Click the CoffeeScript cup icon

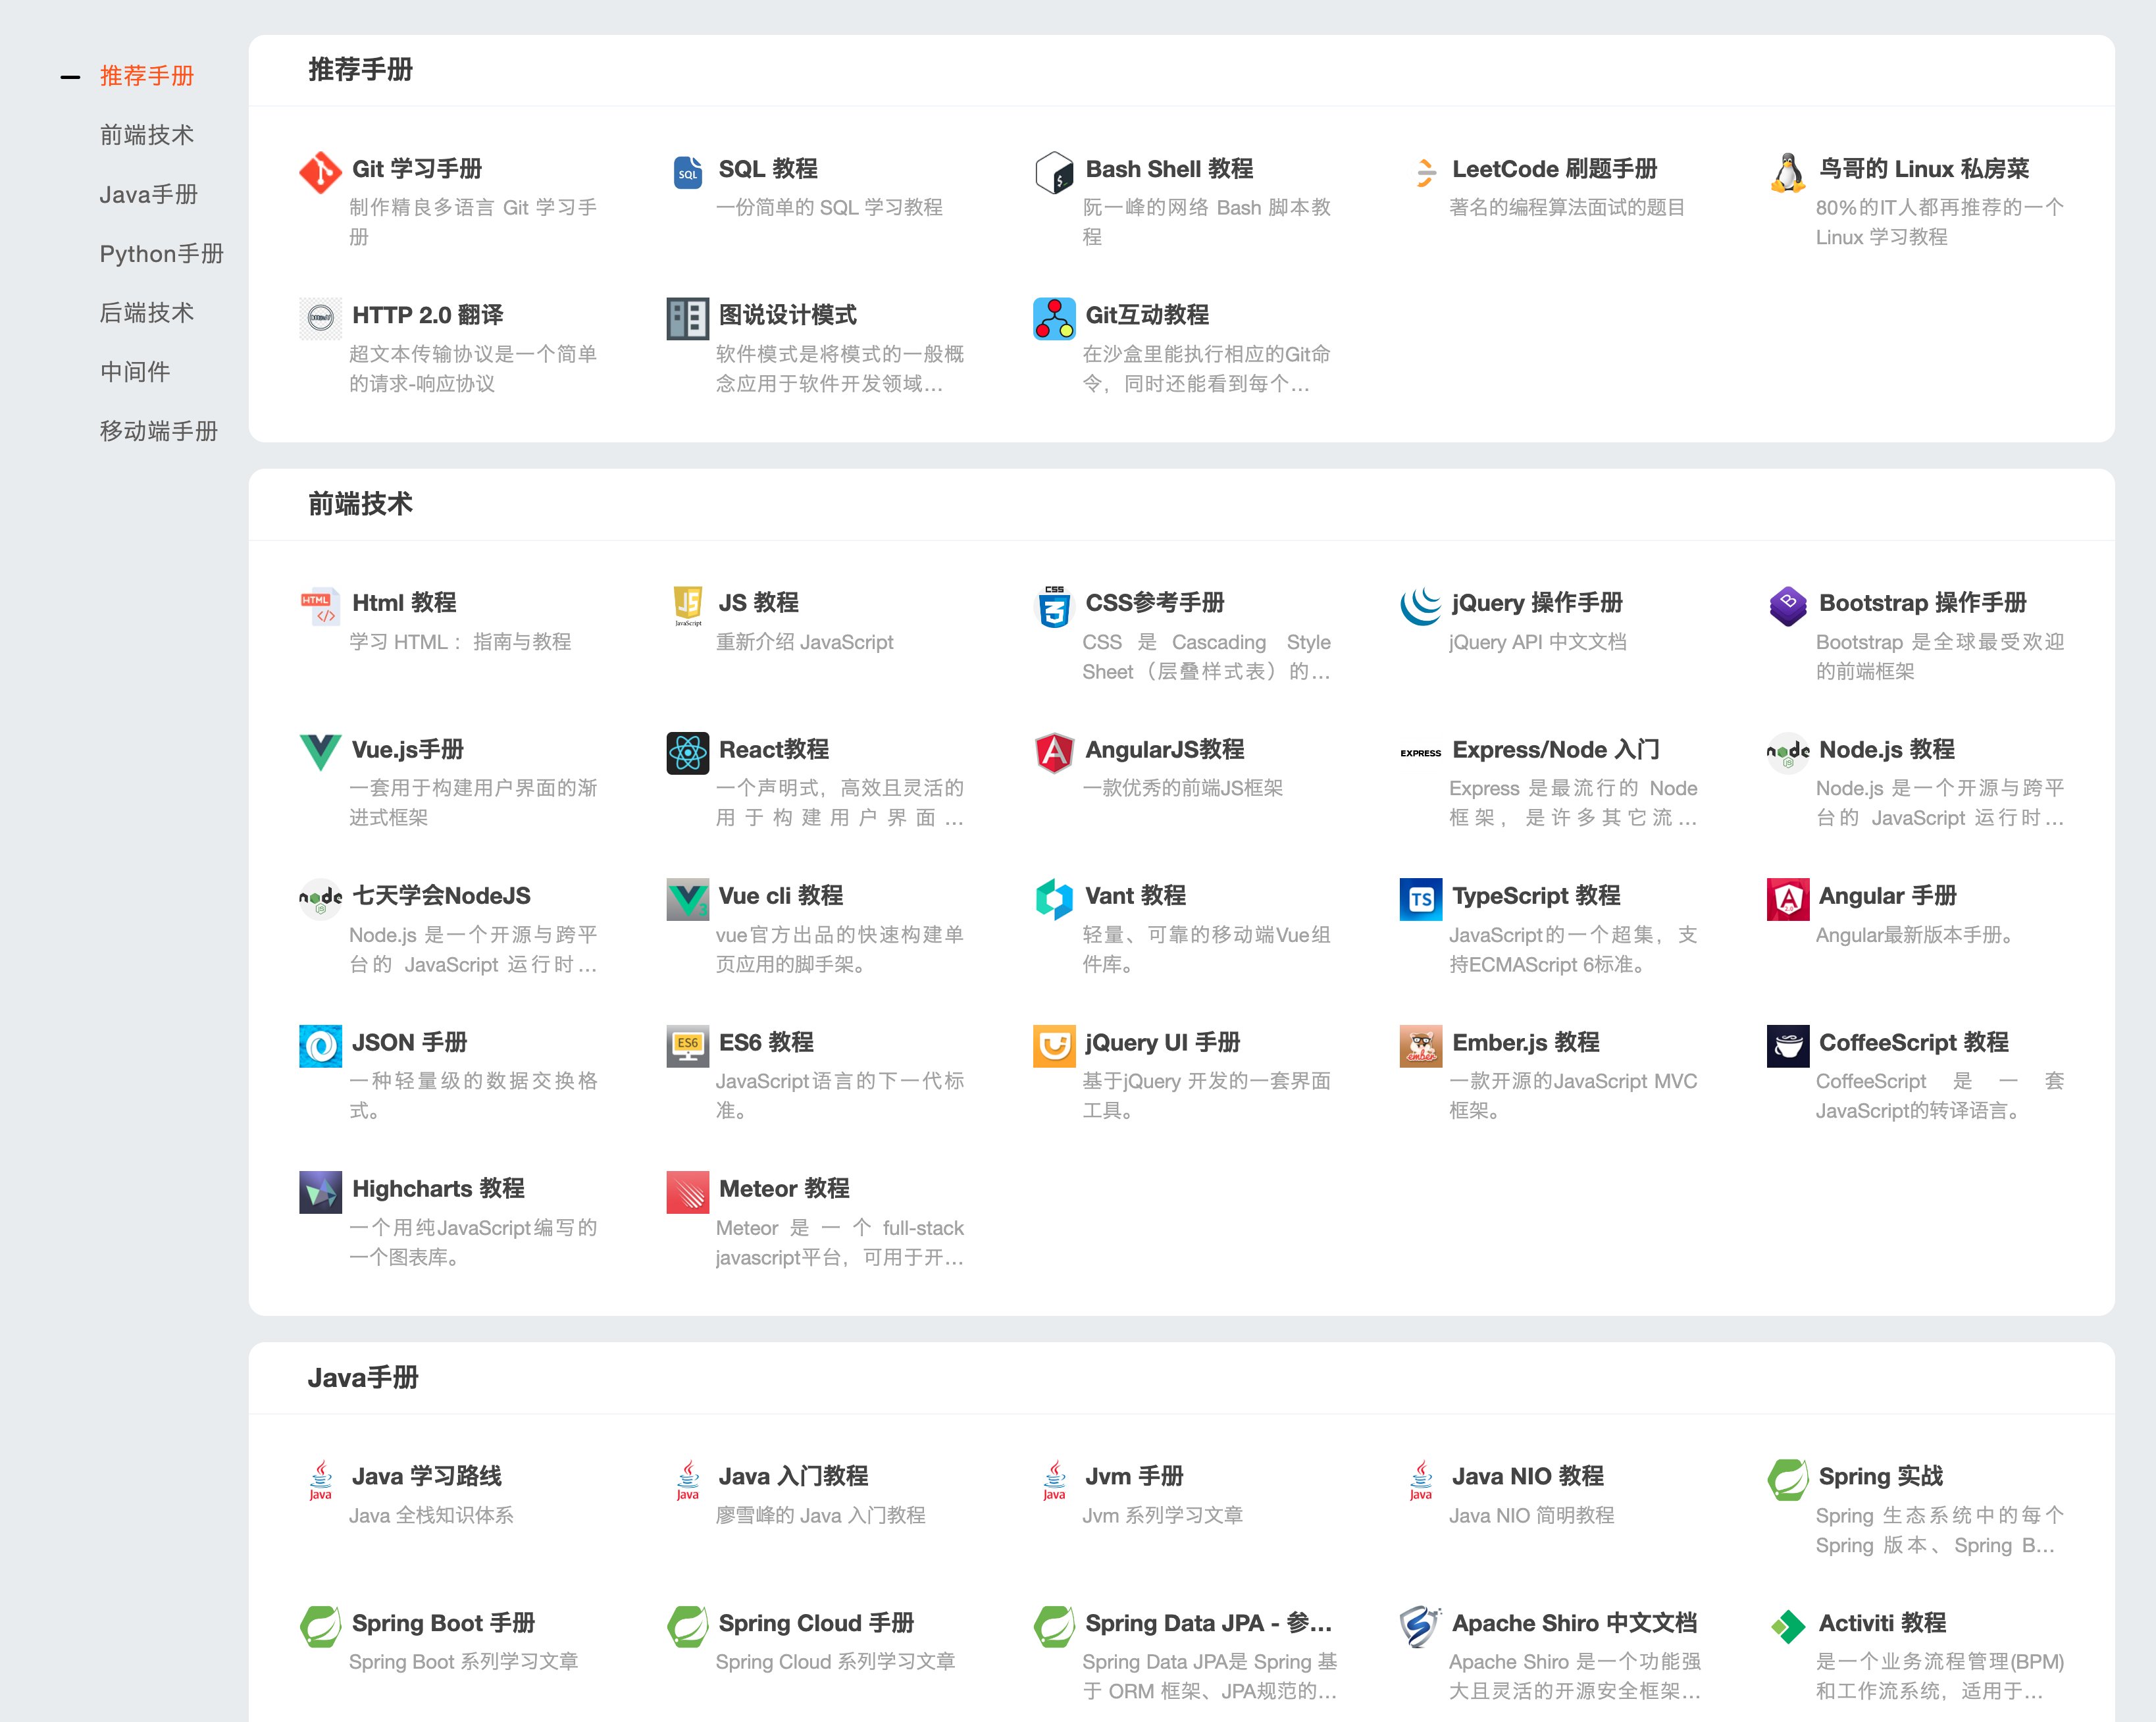click(x=1788, y=1046)
